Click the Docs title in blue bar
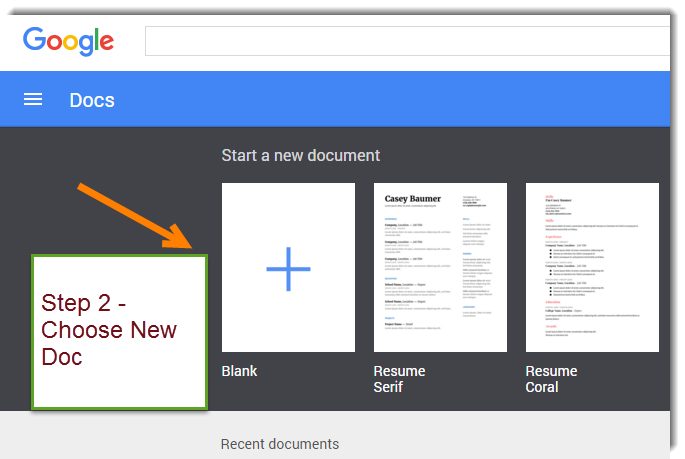This screenshot has height=459, width=685. click(x=92, y=100)
